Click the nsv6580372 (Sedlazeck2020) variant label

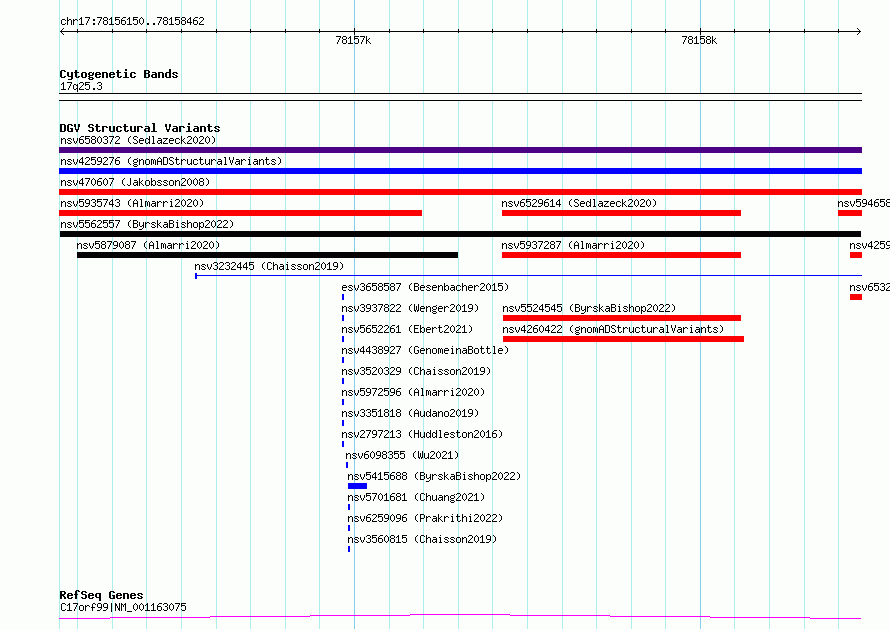pyautogui.click(x=138, y=140)
